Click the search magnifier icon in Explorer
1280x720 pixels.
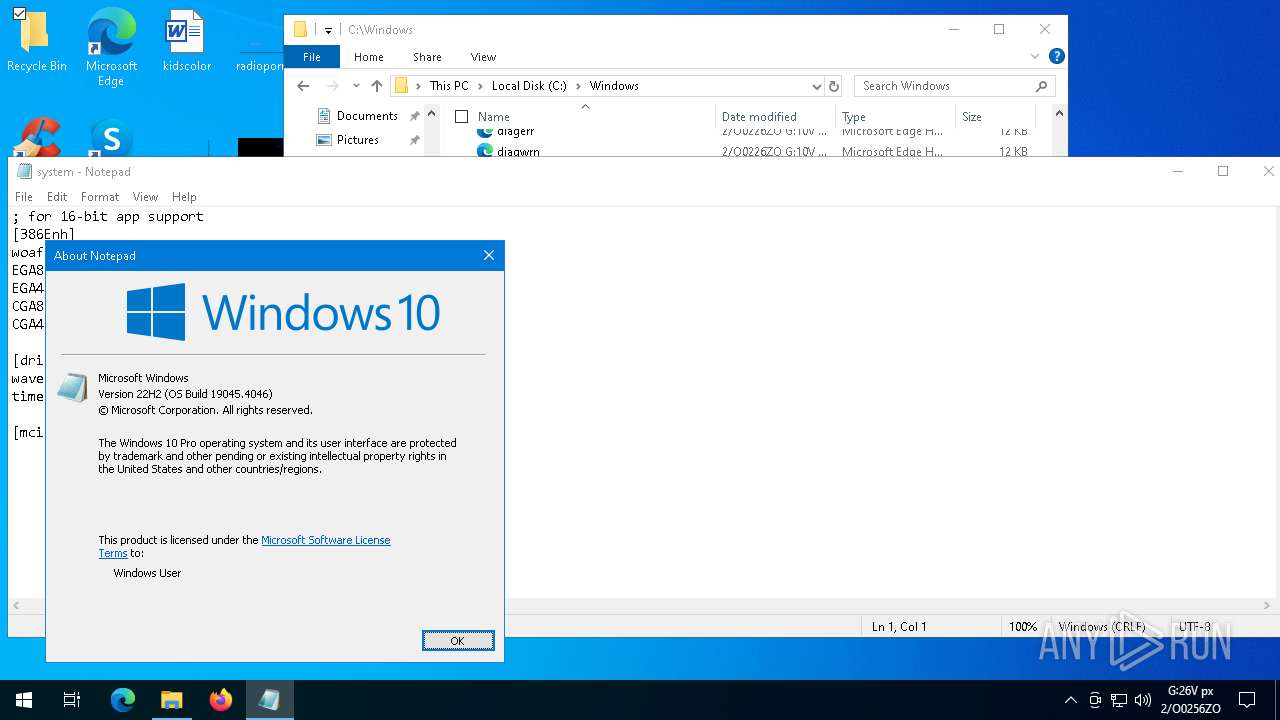[x=1042, y=86]
